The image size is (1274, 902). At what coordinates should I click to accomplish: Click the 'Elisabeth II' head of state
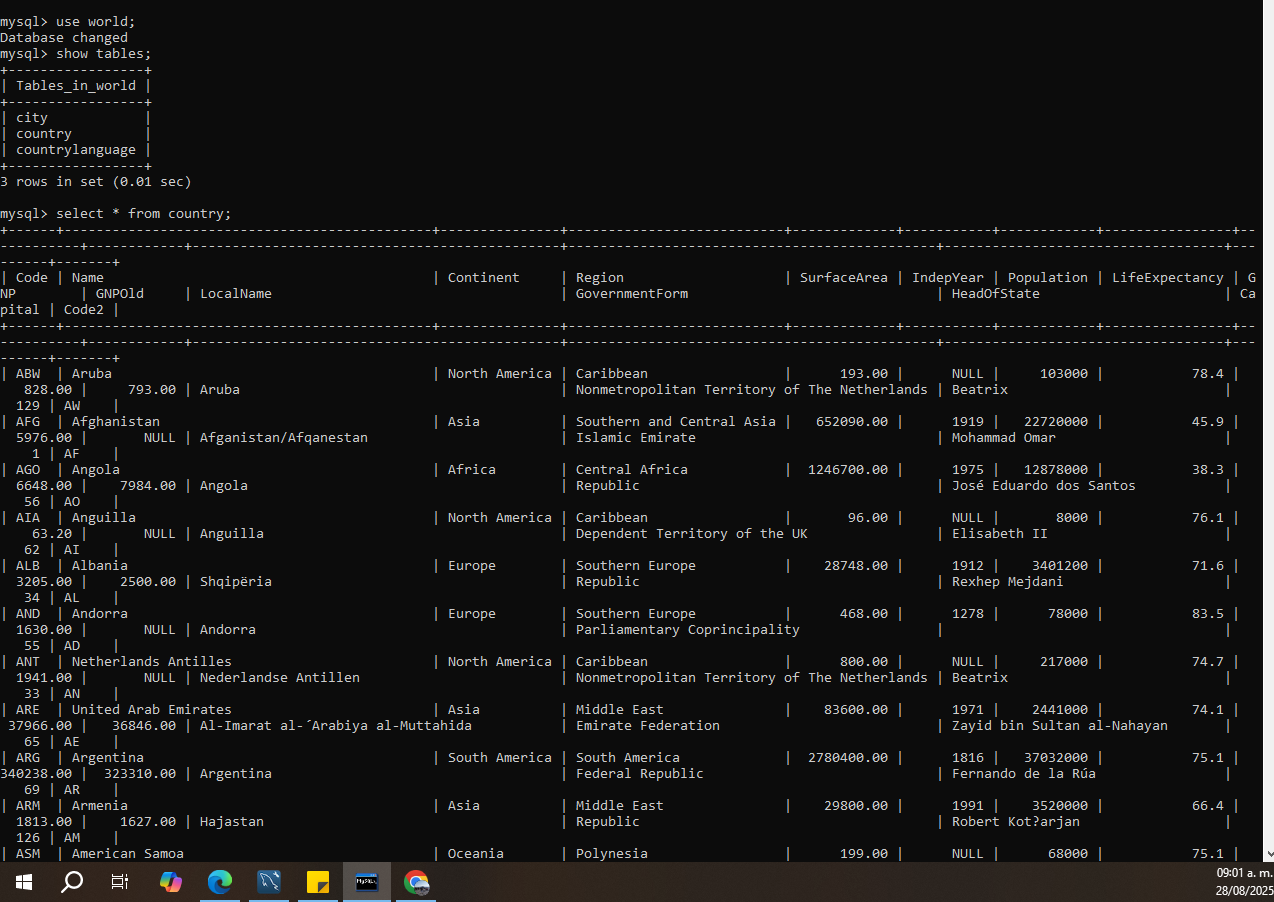1000,534
